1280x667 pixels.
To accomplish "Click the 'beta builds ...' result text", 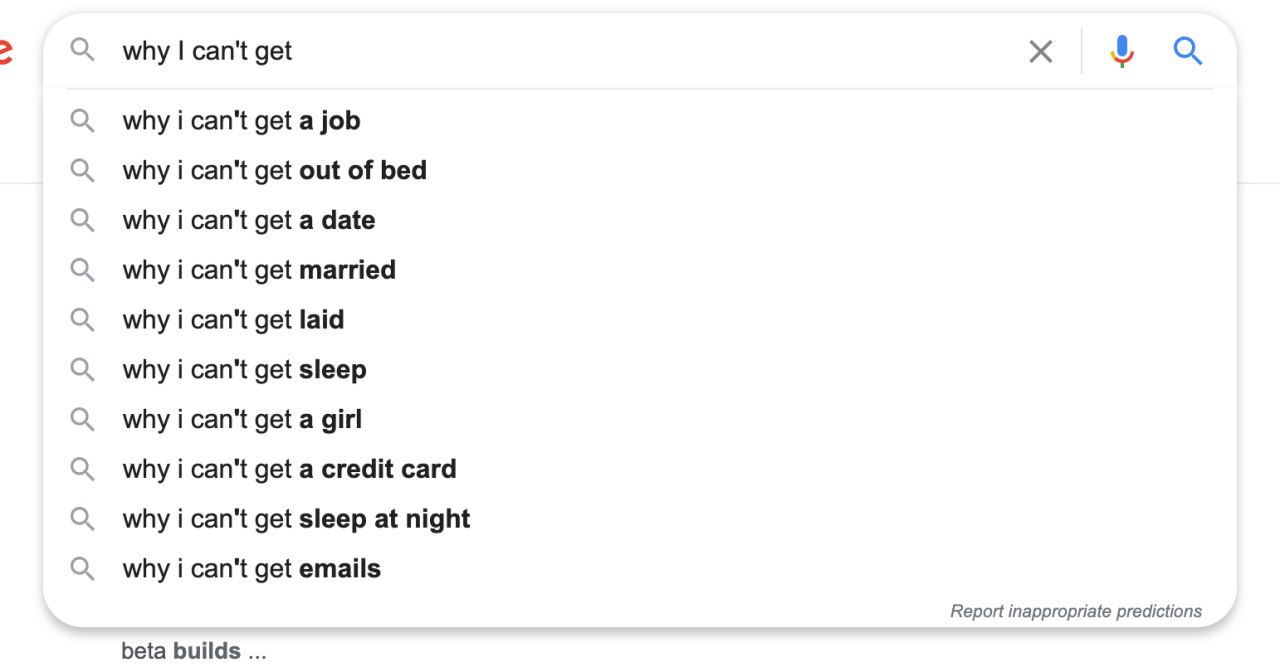I will (x=194, y=652).
